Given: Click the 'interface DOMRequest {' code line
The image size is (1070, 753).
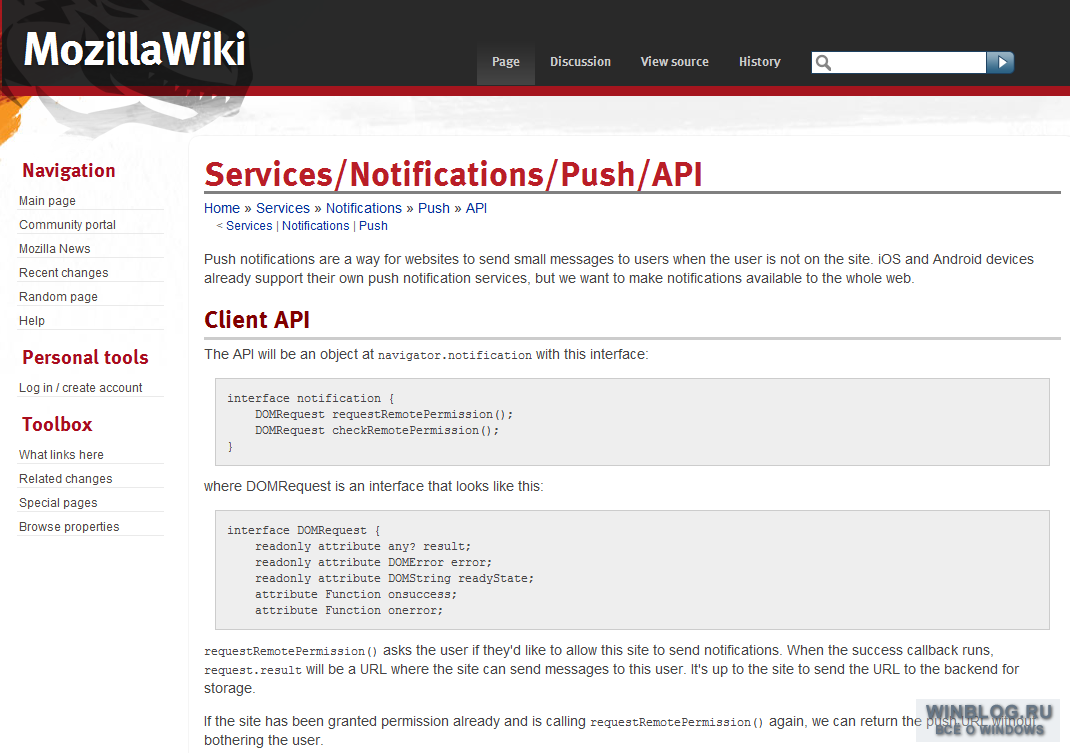Looking at the screenshot, I should click(x=304, y=530).
